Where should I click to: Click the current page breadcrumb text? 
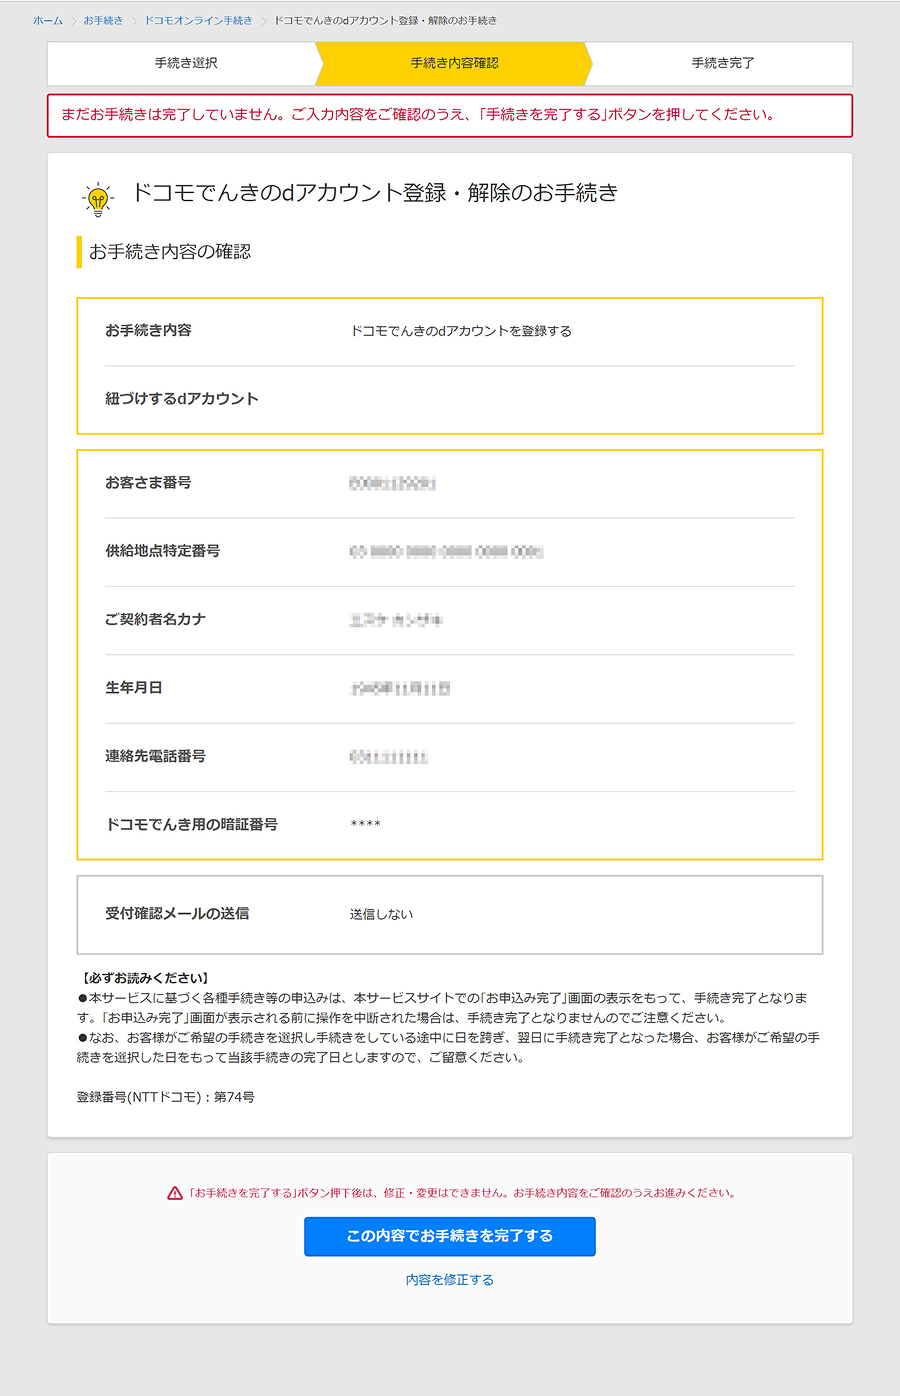pos(385,20)
